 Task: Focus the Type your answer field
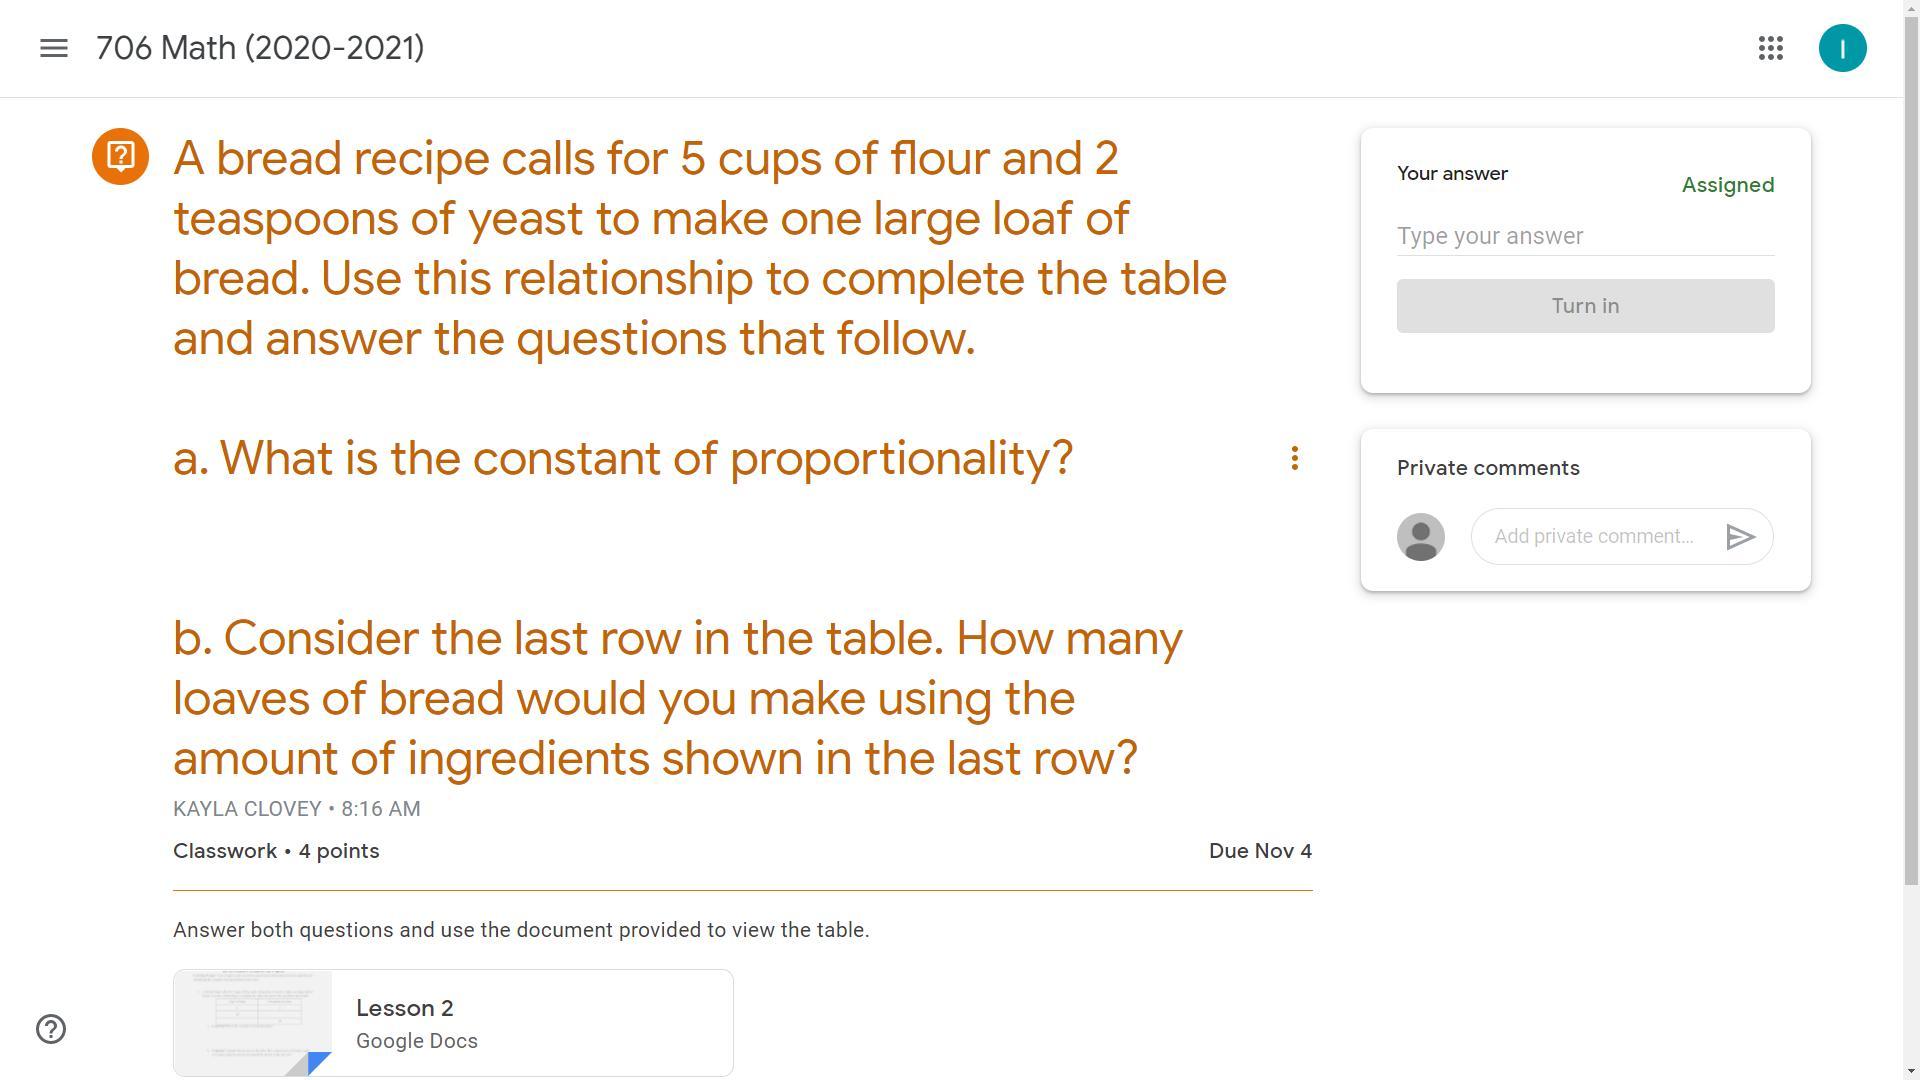[x=1585, y=236]
